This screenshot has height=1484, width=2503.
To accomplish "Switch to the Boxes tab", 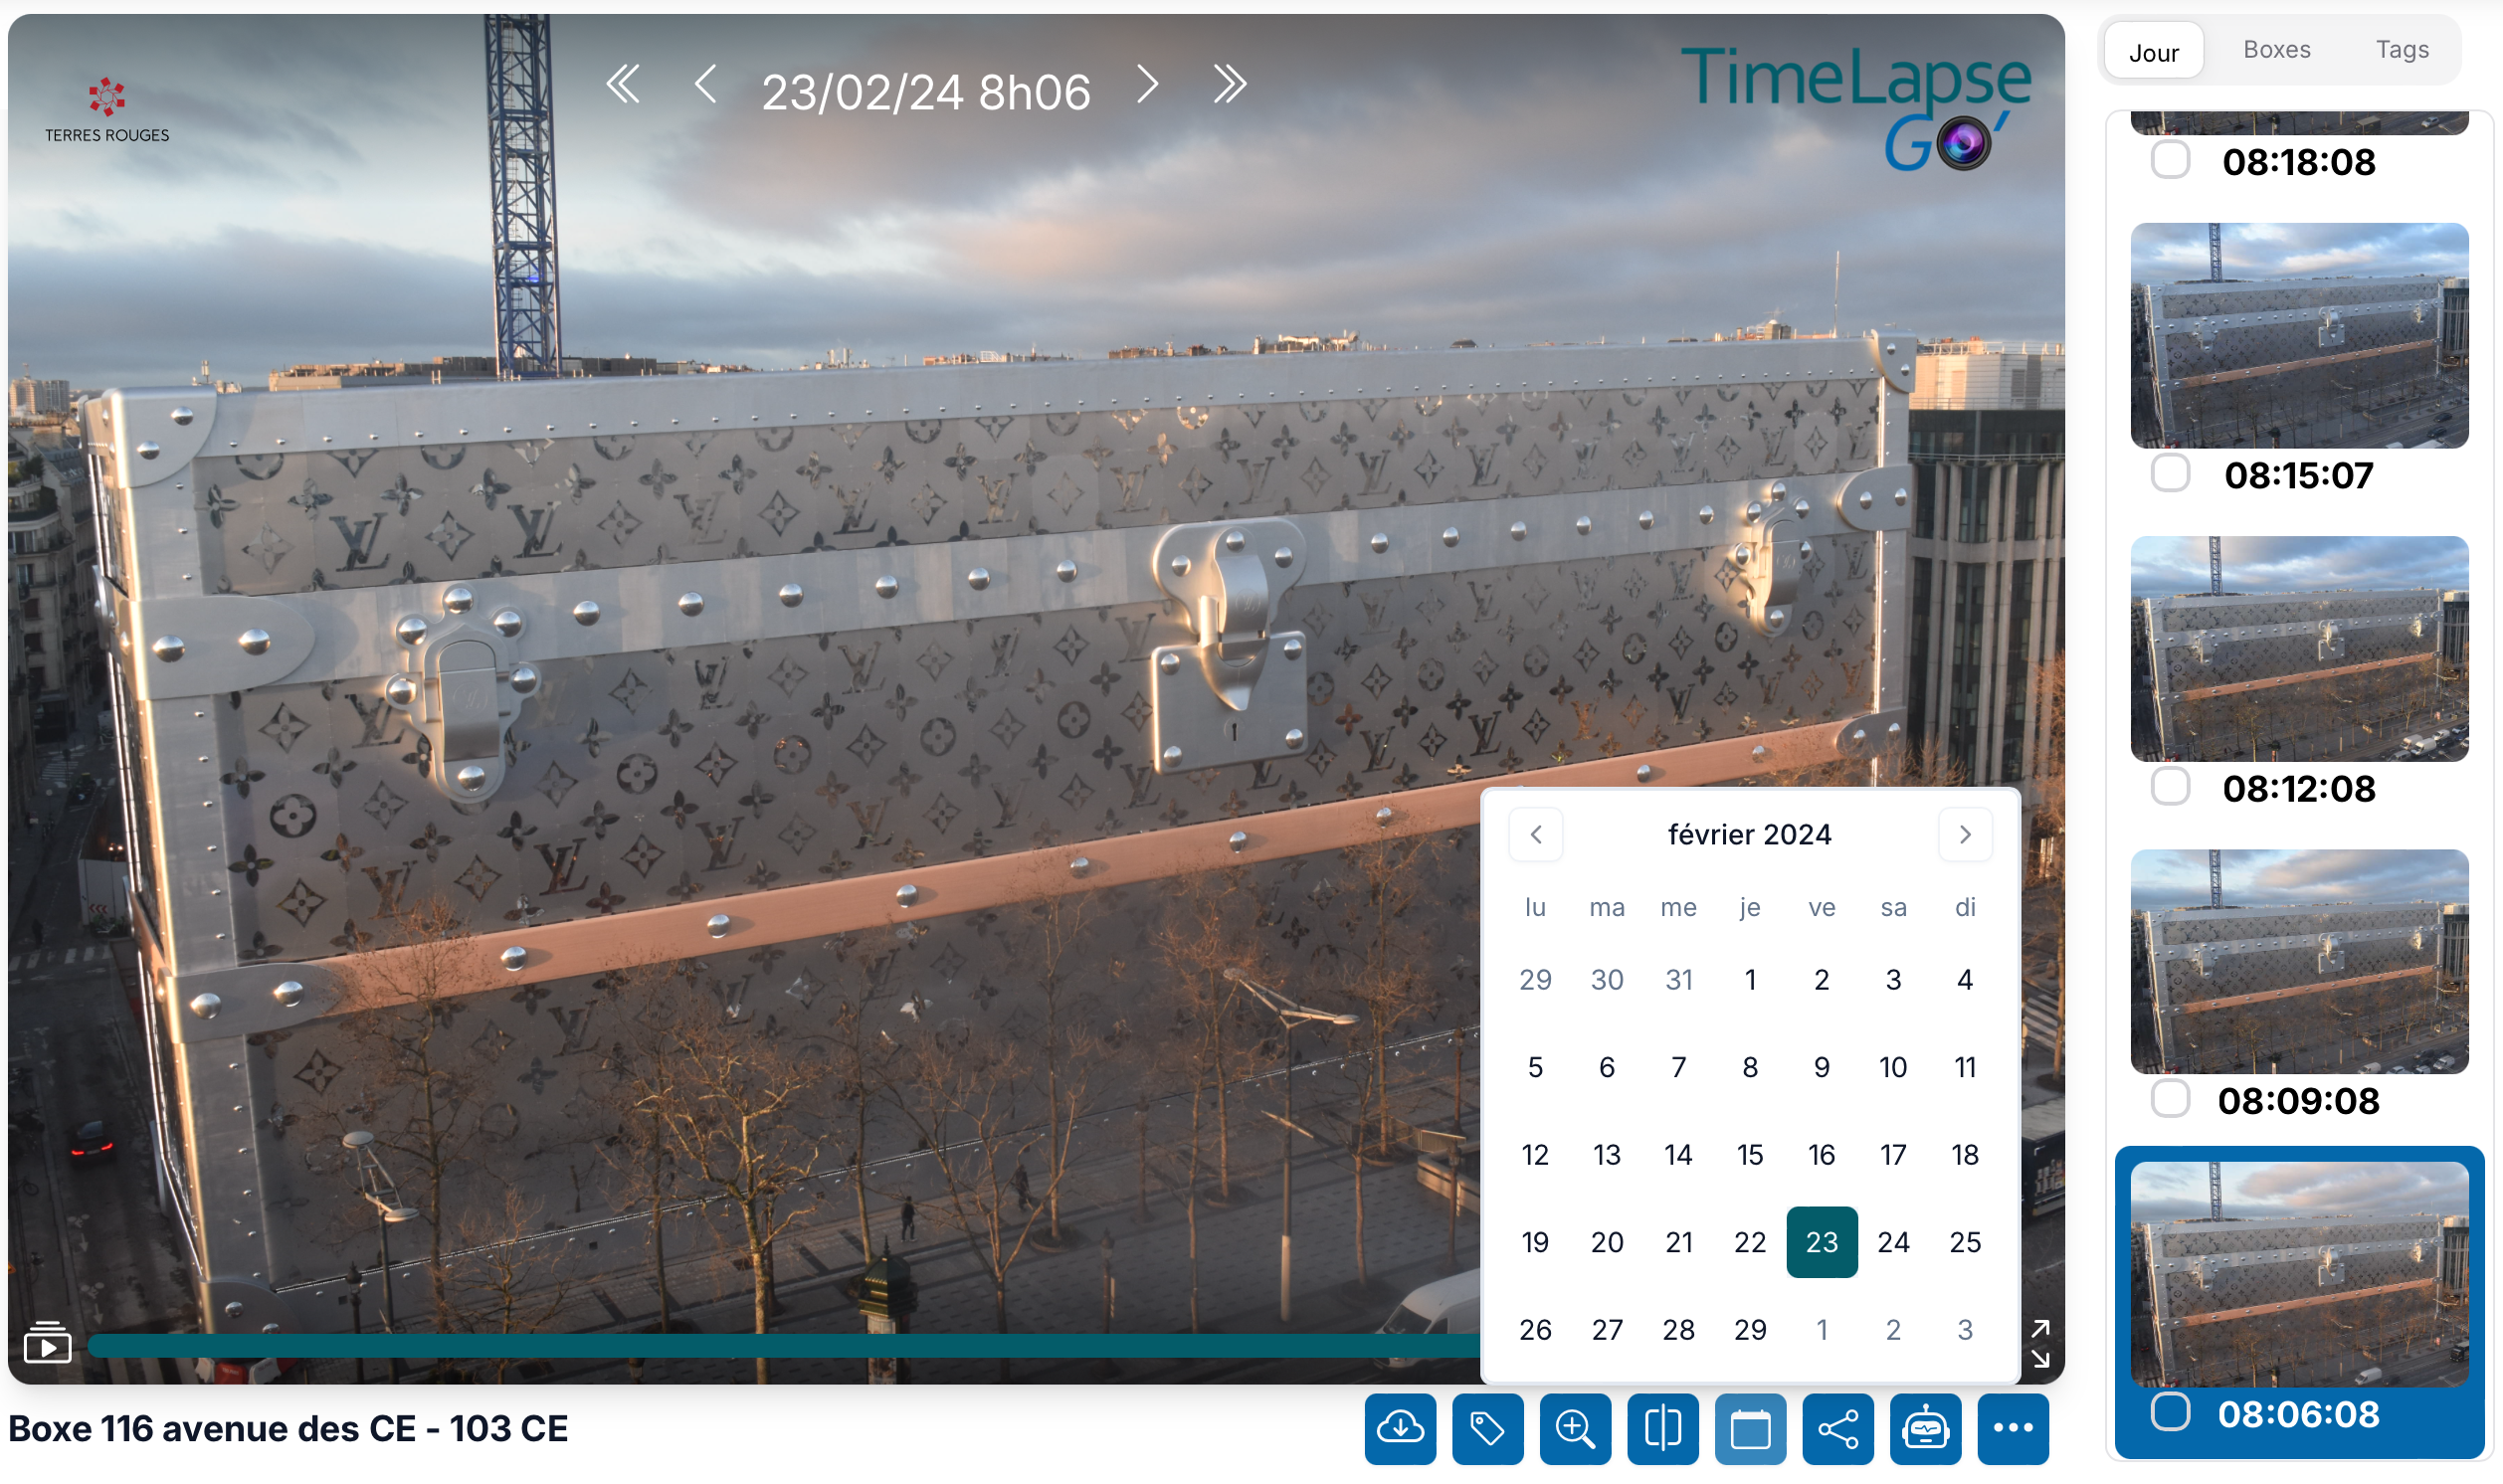I will (x=2276, y=50).
